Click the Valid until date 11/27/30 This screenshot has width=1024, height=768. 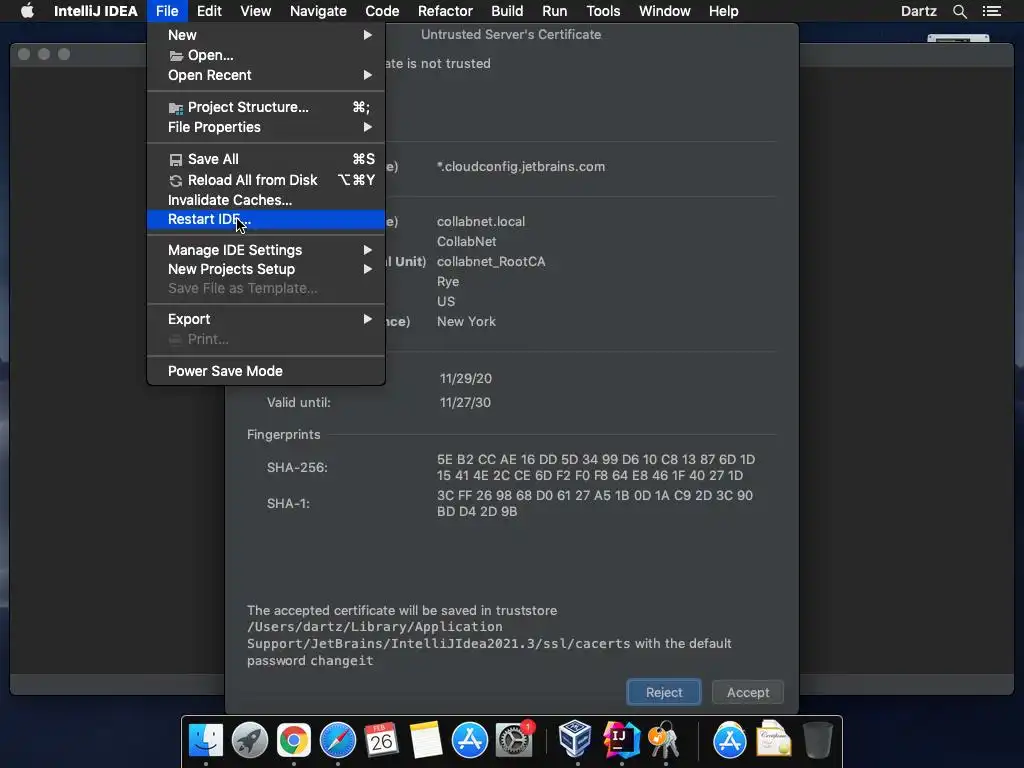point(465,402)
